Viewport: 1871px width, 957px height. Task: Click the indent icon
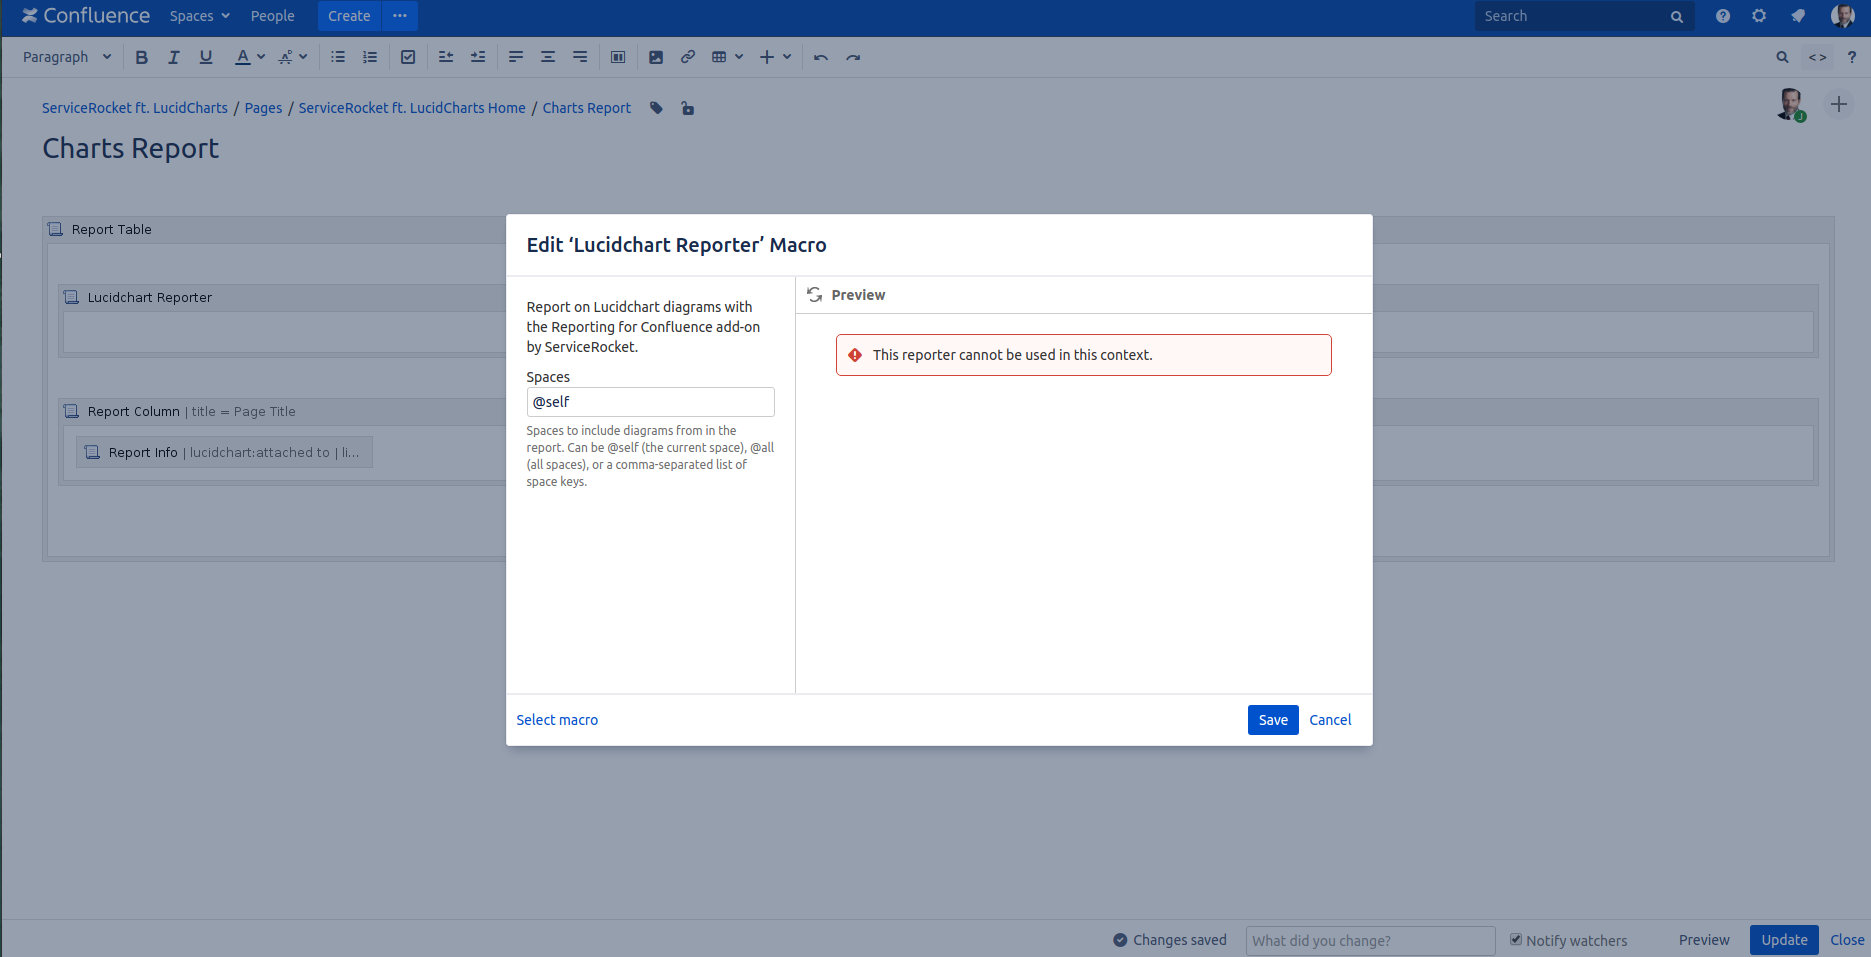(x=478, y=57)
